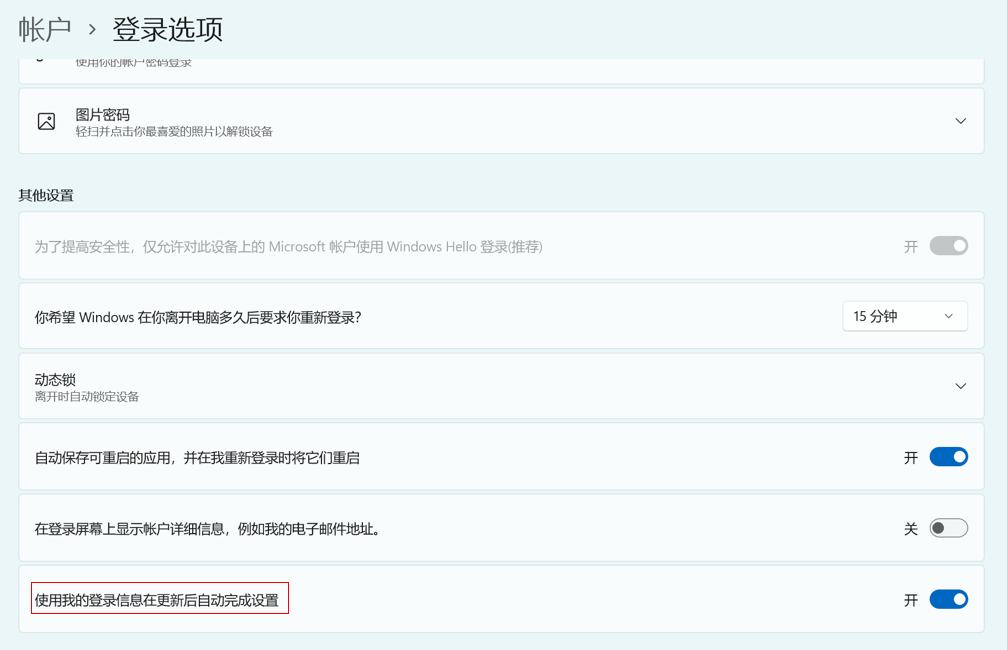Click the breadcrumb arrow after 帐户

tap(92, 30)
